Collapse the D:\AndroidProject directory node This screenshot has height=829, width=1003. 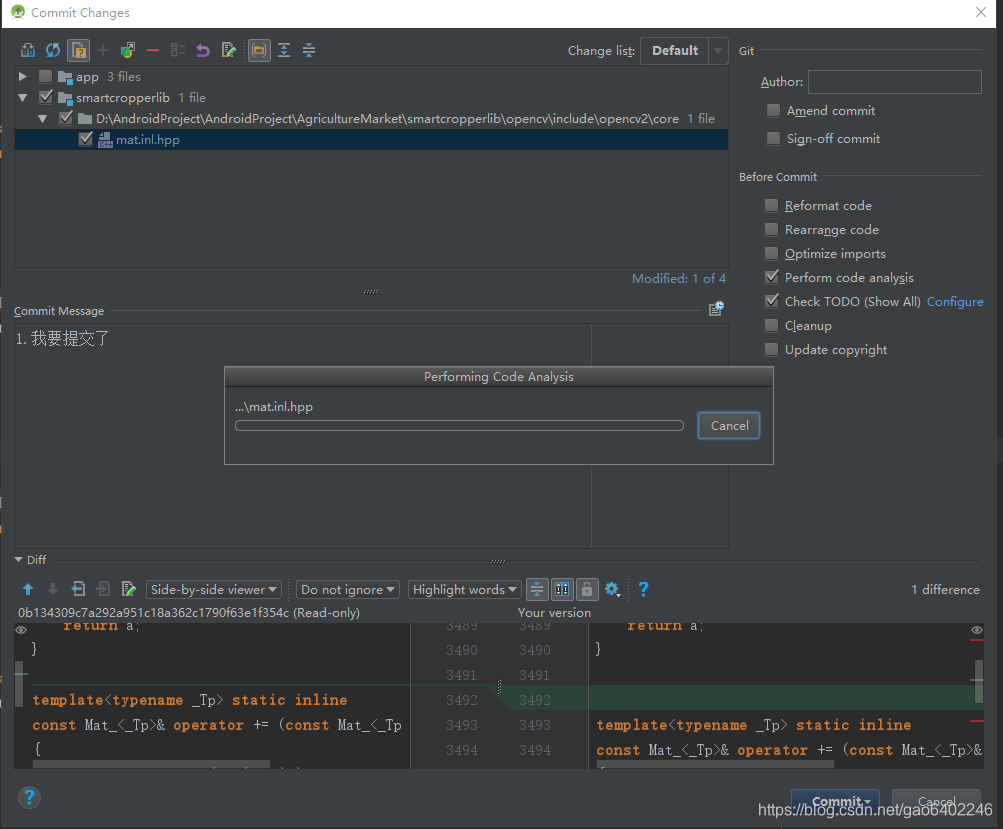(42, 118)
